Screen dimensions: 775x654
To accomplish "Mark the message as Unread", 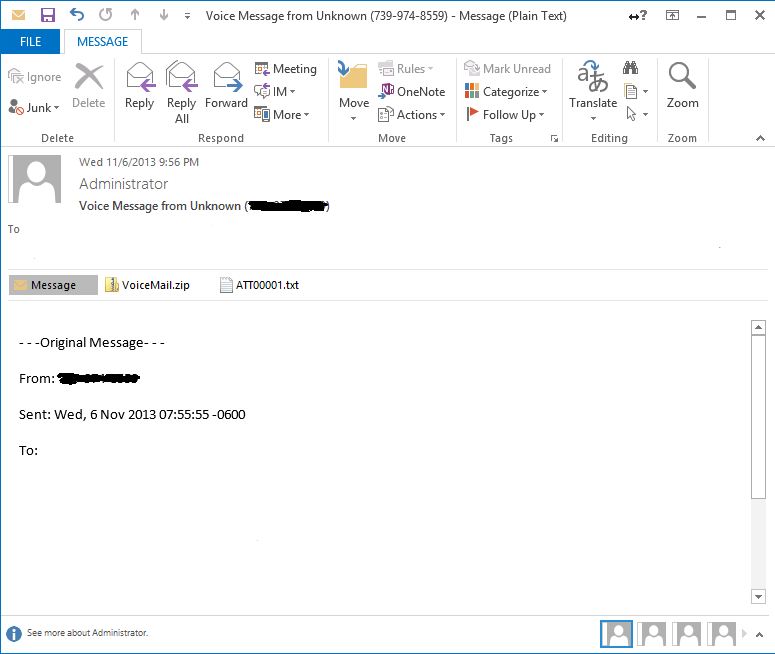I will [507, 69].
